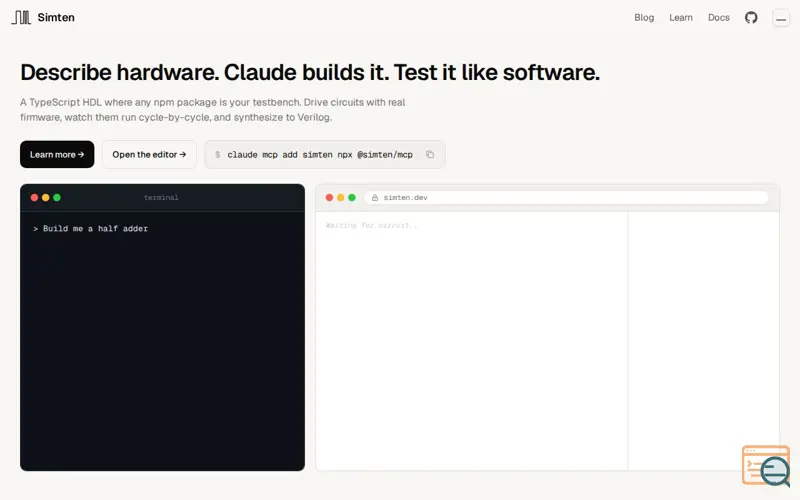This screenshot has height=500, width=800.
Task: Click the Simten waveform logo icon
Action: (21, 17)
